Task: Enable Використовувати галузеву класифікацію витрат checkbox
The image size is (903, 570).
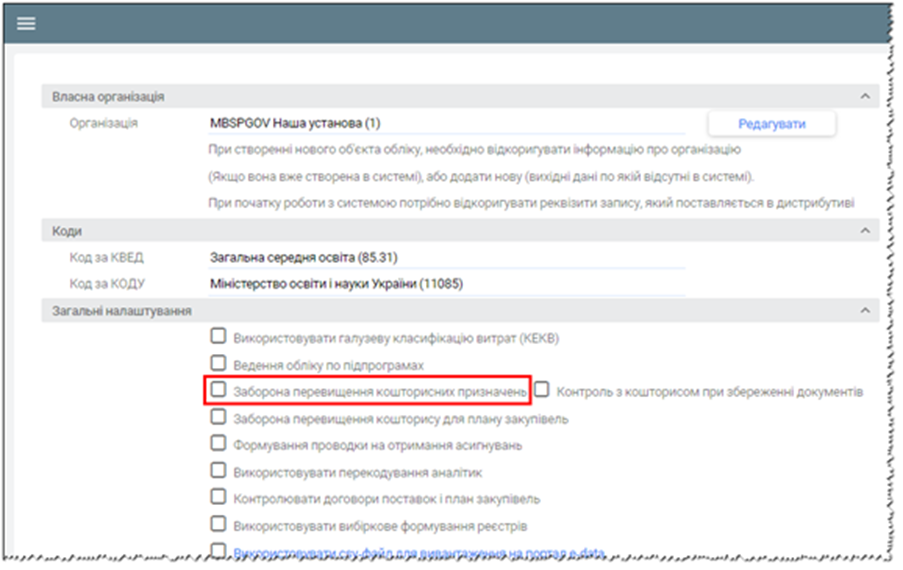Action: 218,338
